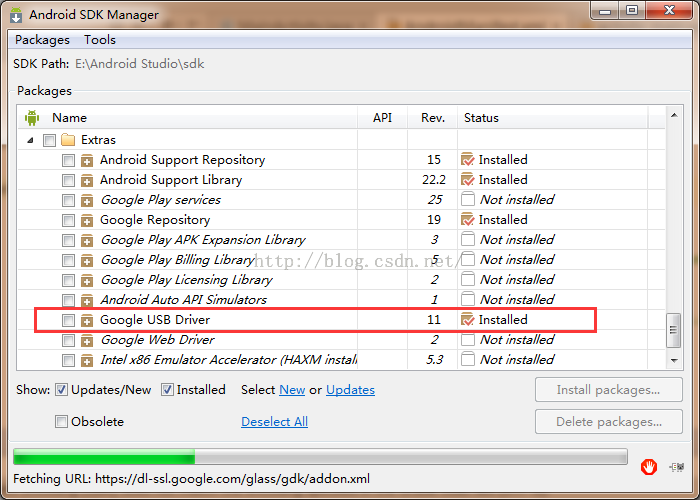
Task: Collapse the Extras tree group
Action: coord(30,140)
